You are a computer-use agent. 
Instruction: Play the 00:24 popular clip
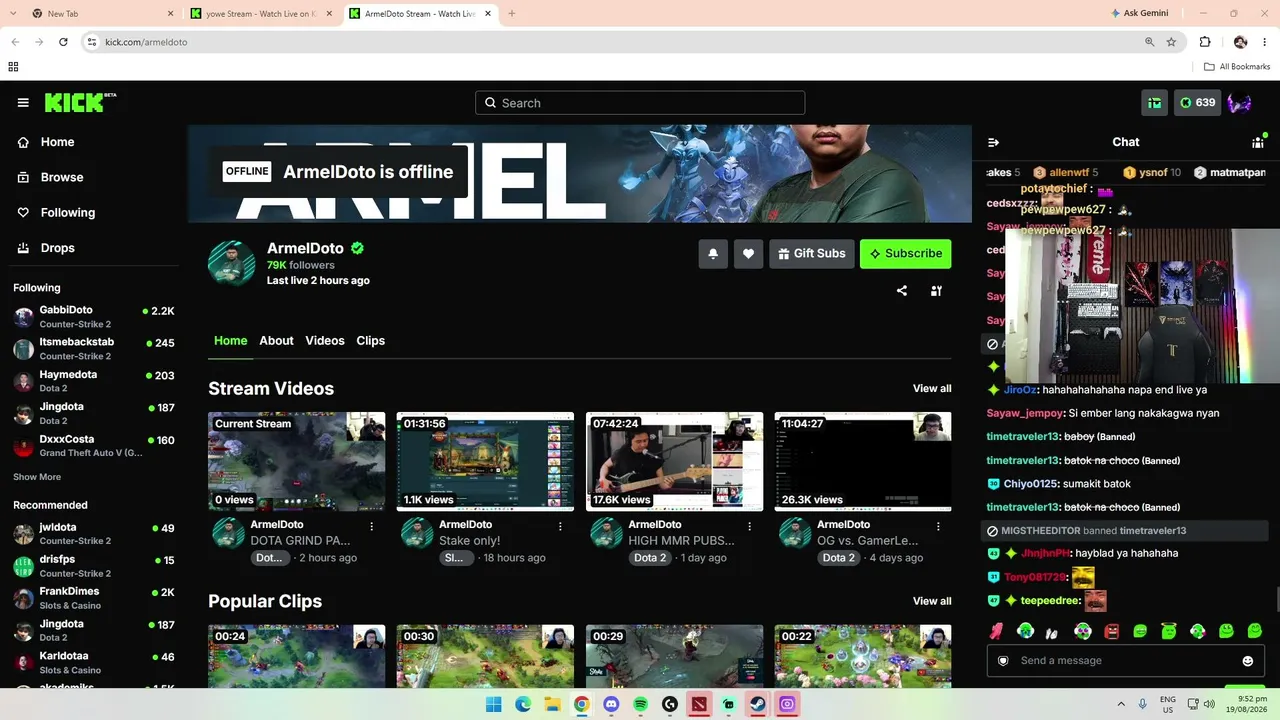(x=297, y=656)
